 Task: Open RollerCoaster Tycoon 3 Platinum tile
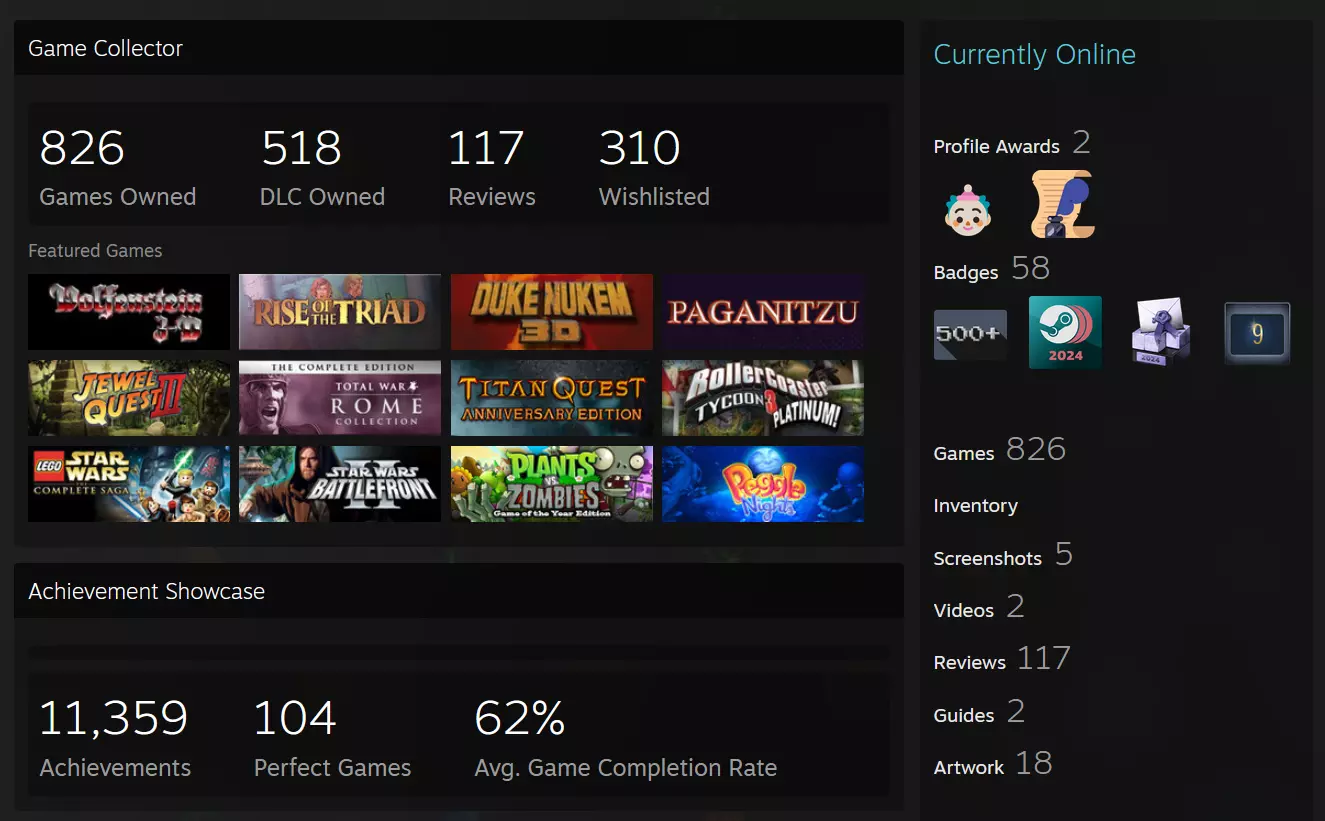click(x=763, y=398)
